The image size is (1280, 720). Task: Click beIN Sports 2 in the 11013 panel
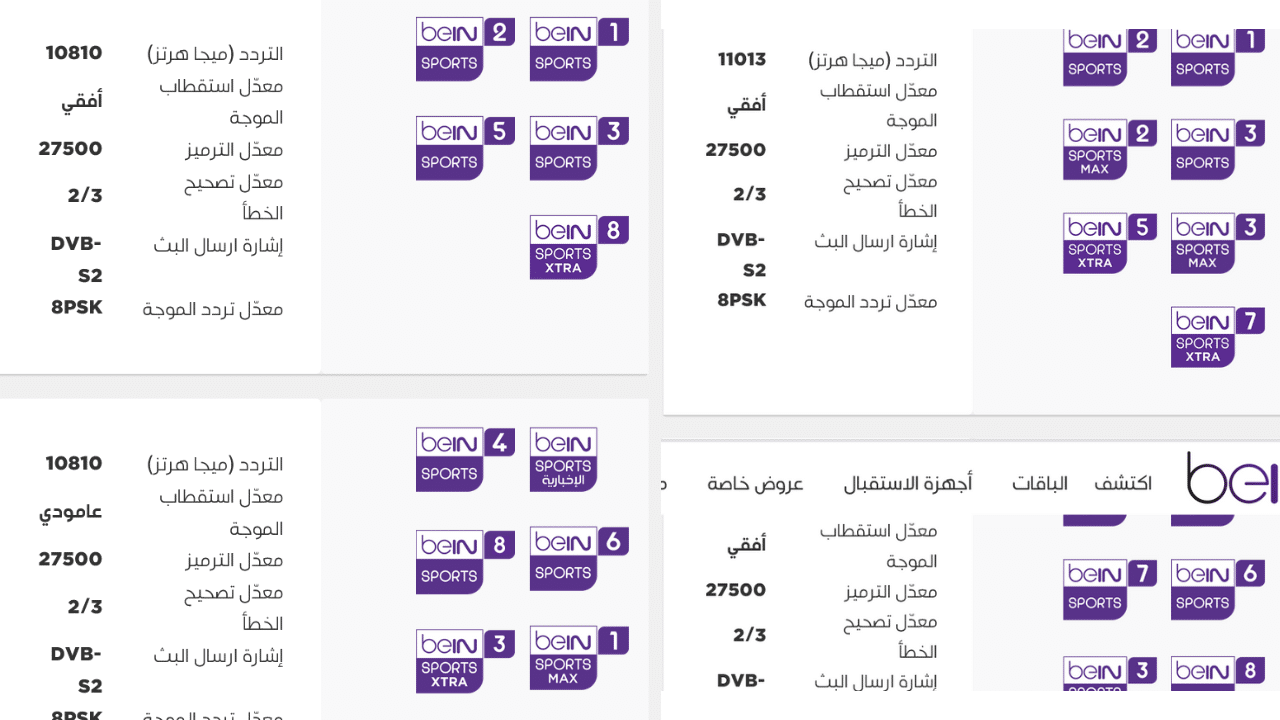[1109, 57]
